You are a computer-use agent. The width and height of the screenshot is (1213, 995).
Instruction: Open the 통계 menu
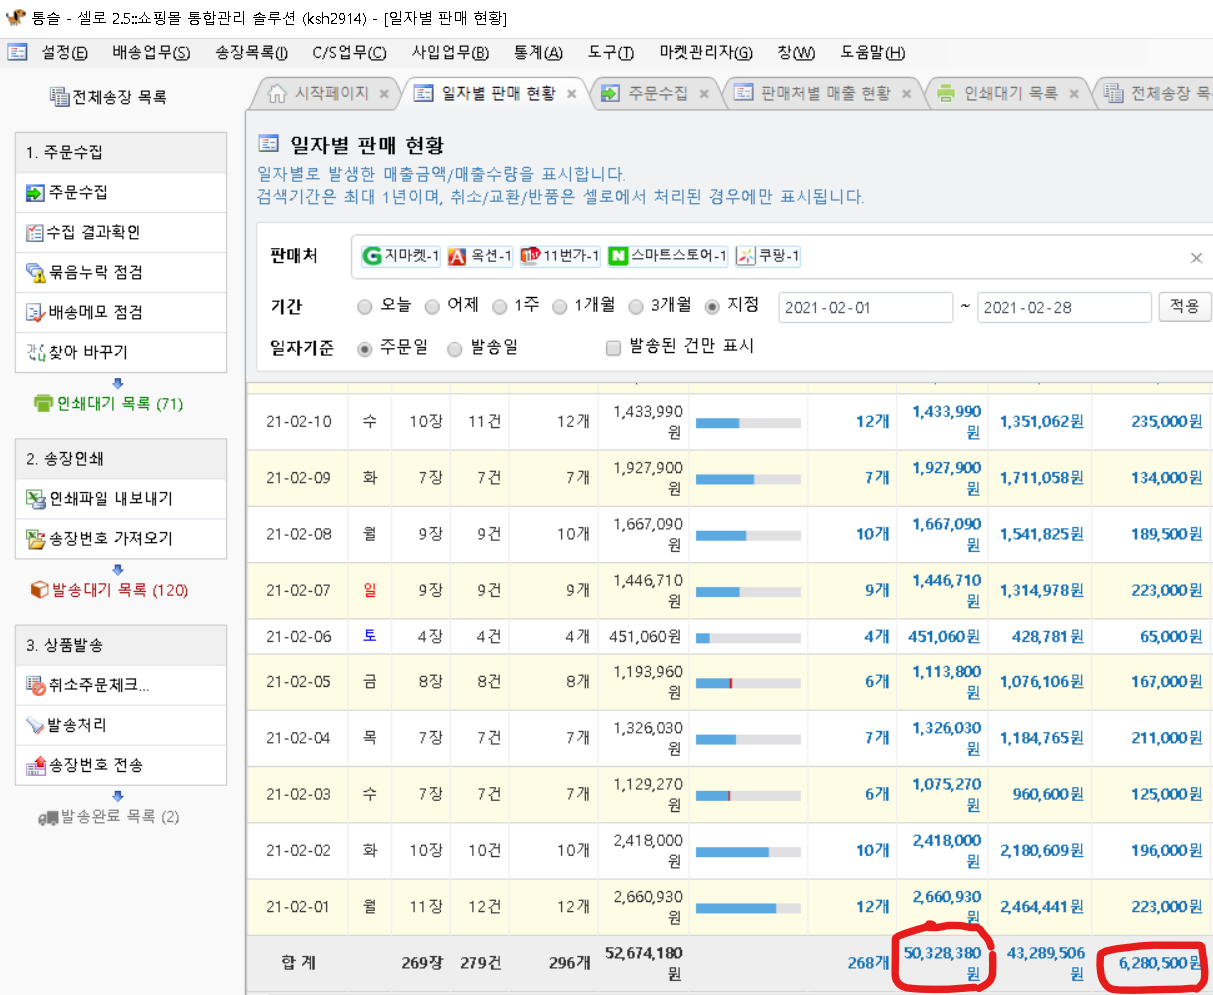point(537,52)
